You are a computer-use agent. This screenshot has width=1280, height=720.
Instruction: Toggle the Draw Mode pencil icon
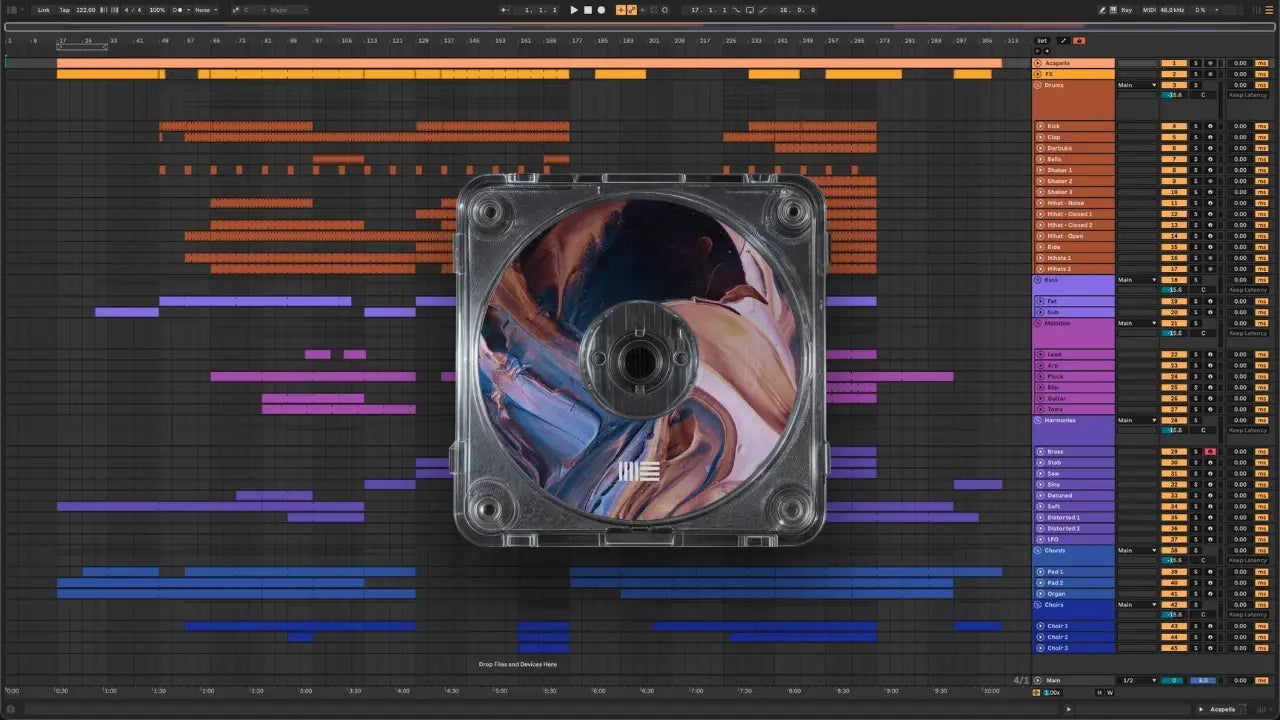1102,10
